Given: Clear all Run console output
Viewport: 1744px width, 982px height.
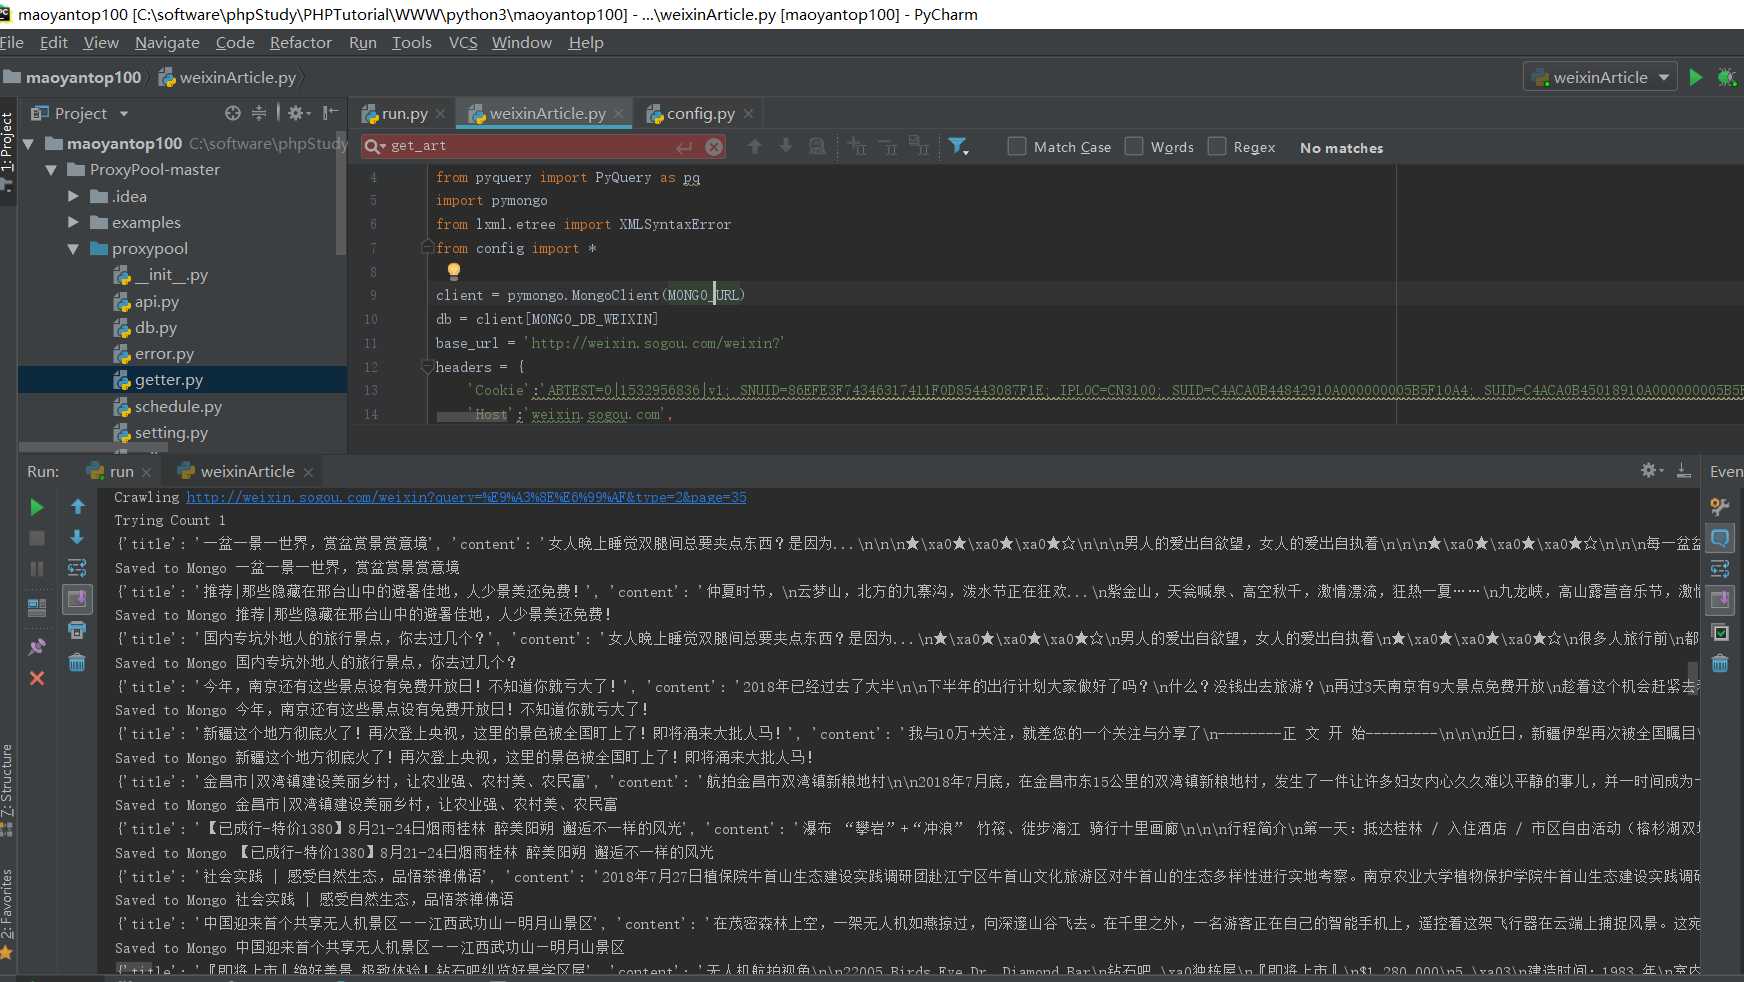Looking at the screenshot, I should pos(77,662).
